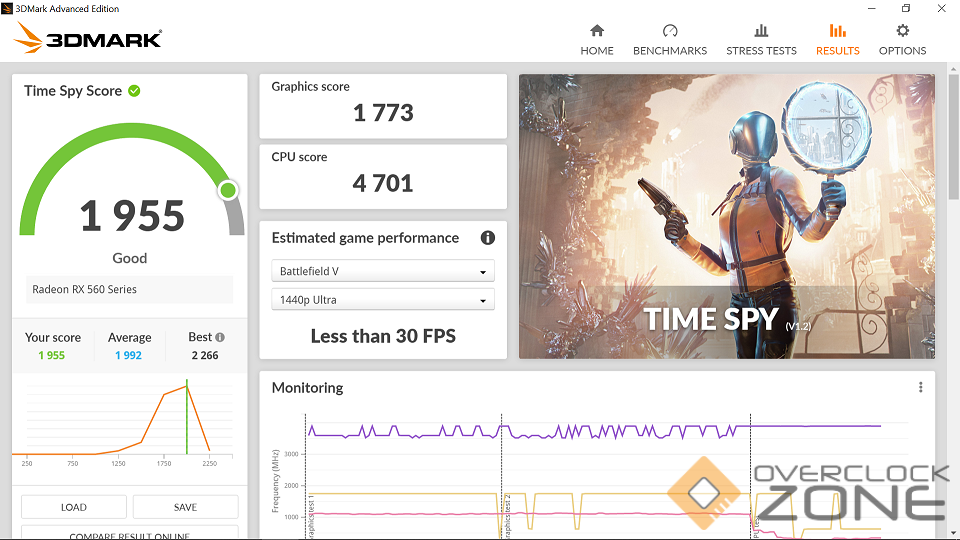Click the Monitoring heading
This screenshot has width=960, height=540.
(307, 388)
